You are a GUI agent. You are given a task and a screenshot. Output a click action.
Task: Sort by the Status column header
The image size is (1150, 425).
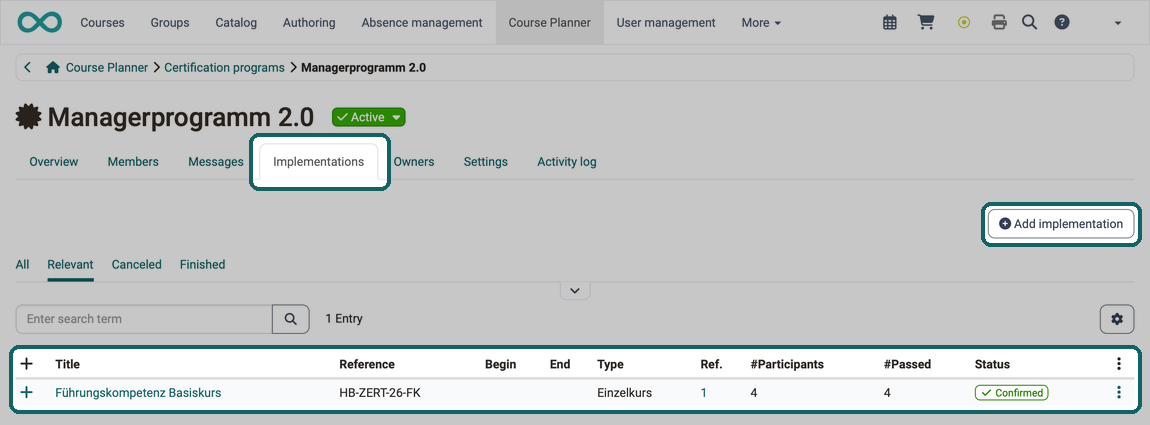click(x=992, y=364)
